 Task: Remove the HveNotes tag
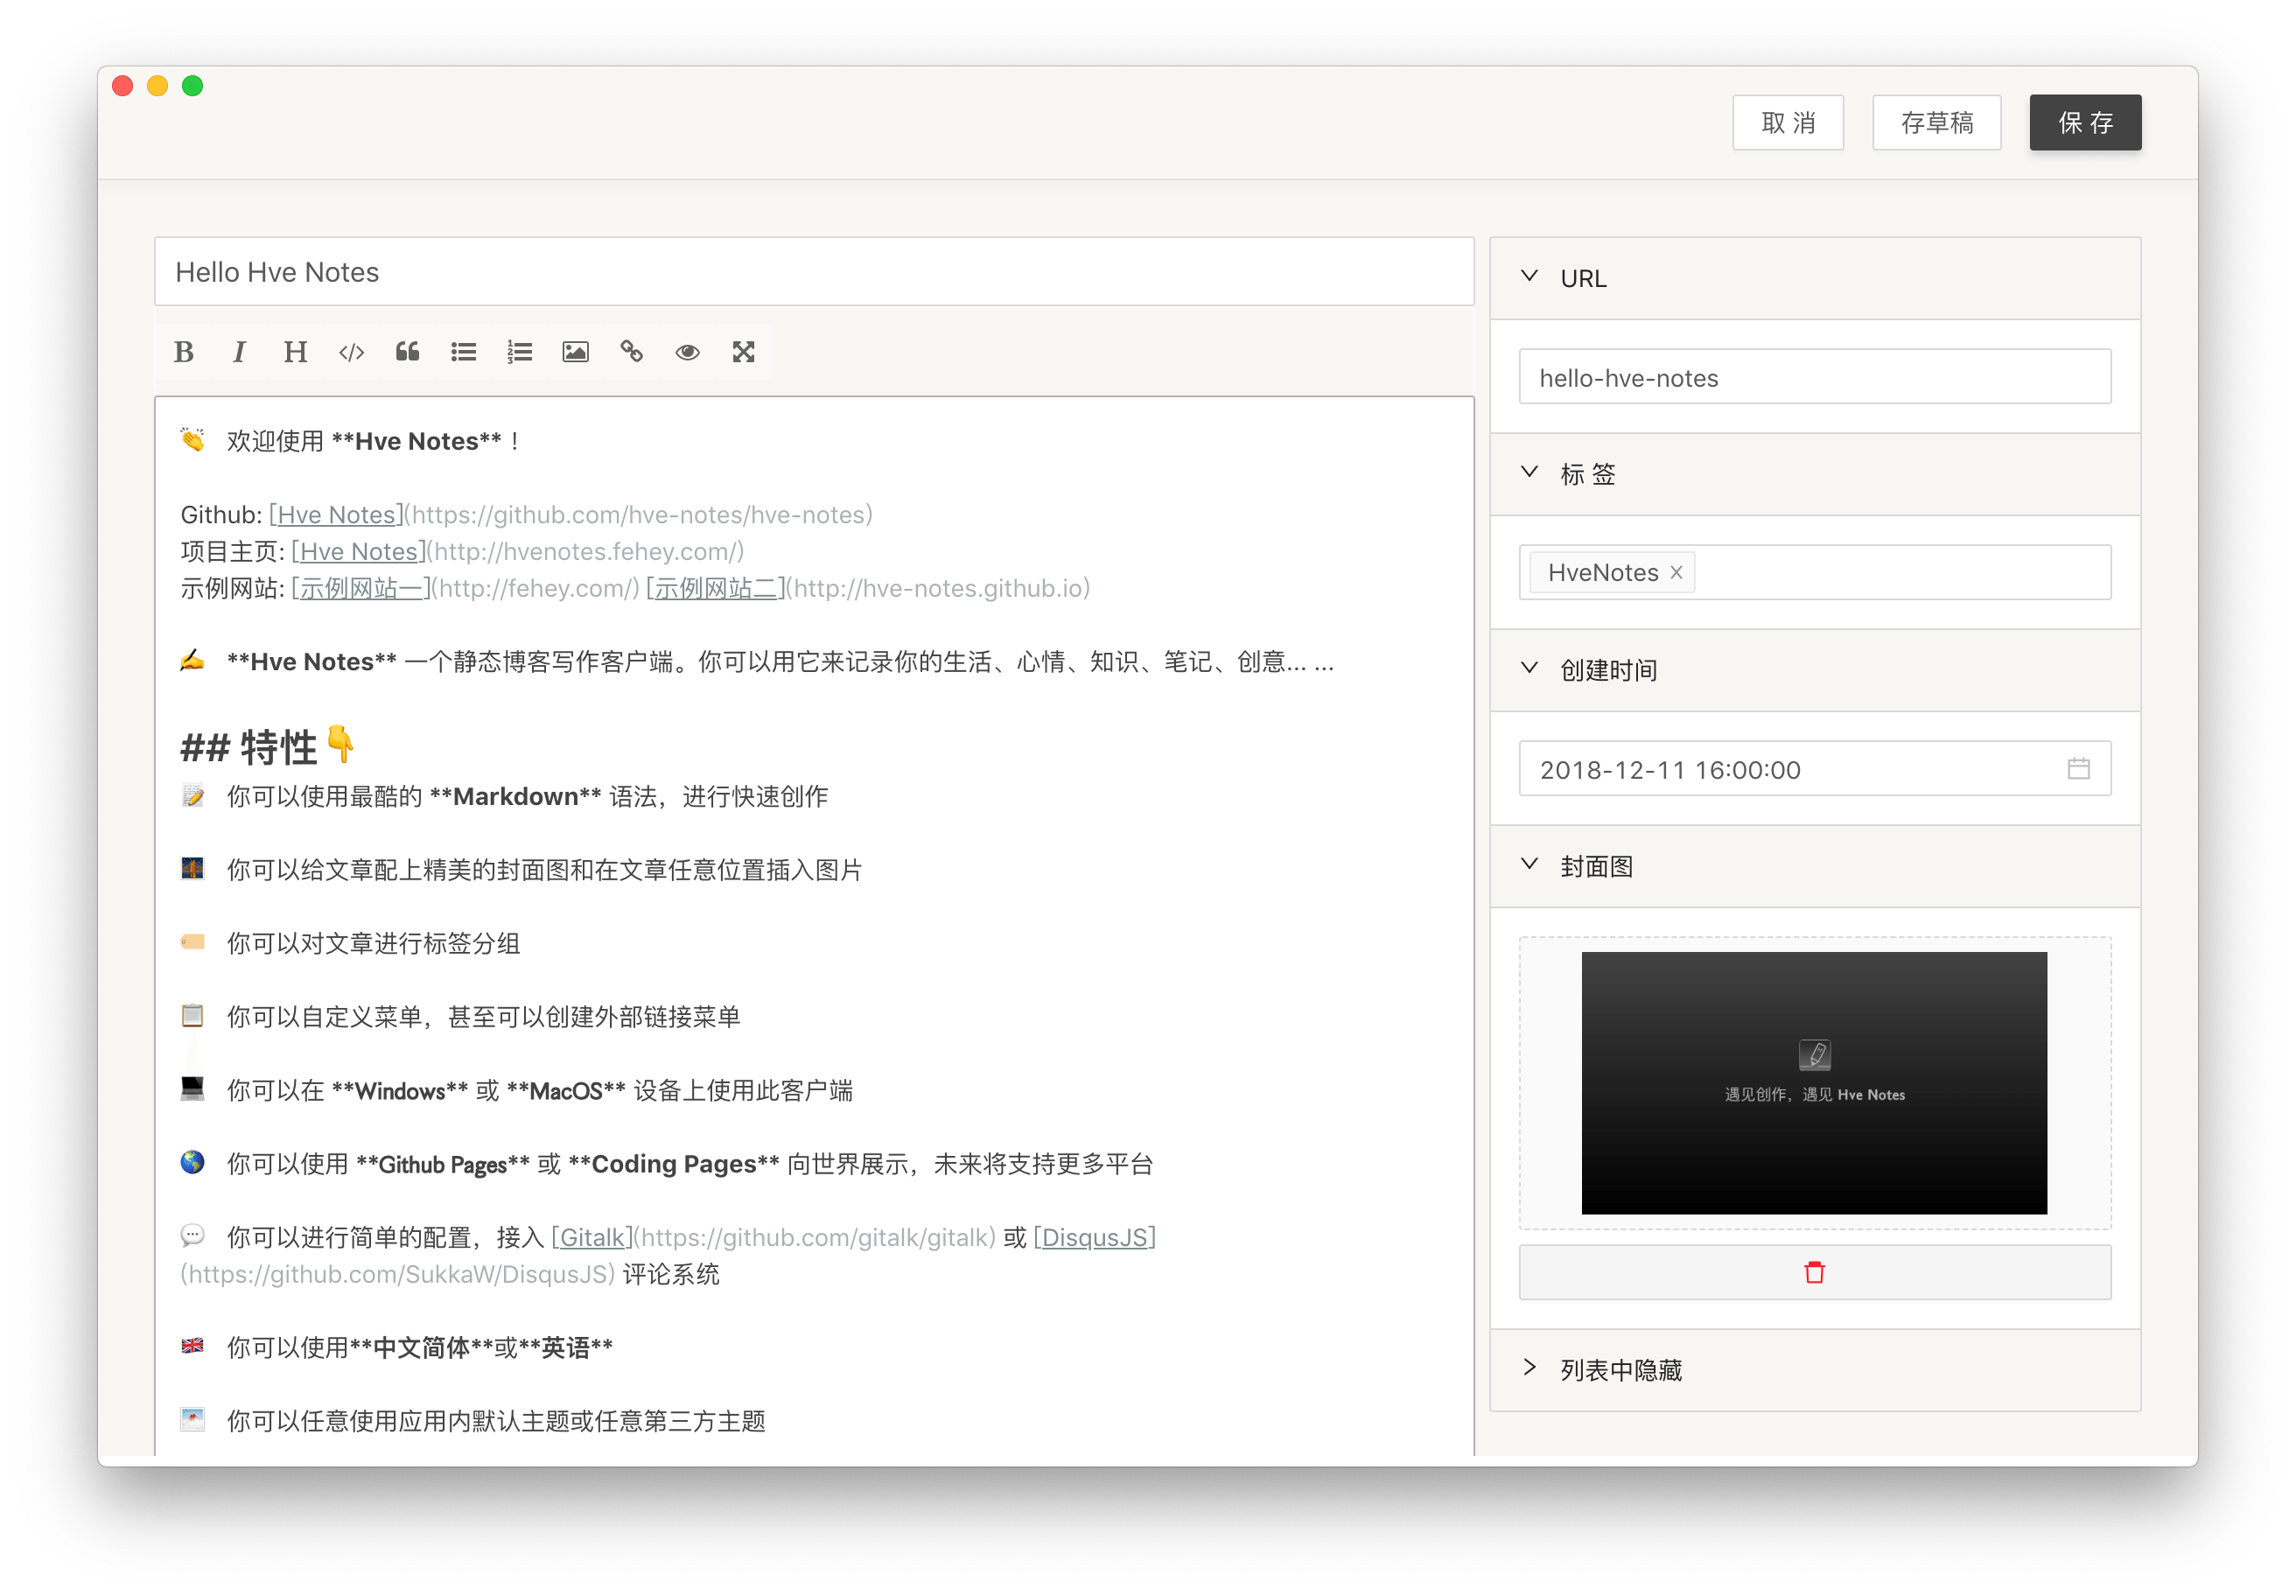tap(1677, 572)
